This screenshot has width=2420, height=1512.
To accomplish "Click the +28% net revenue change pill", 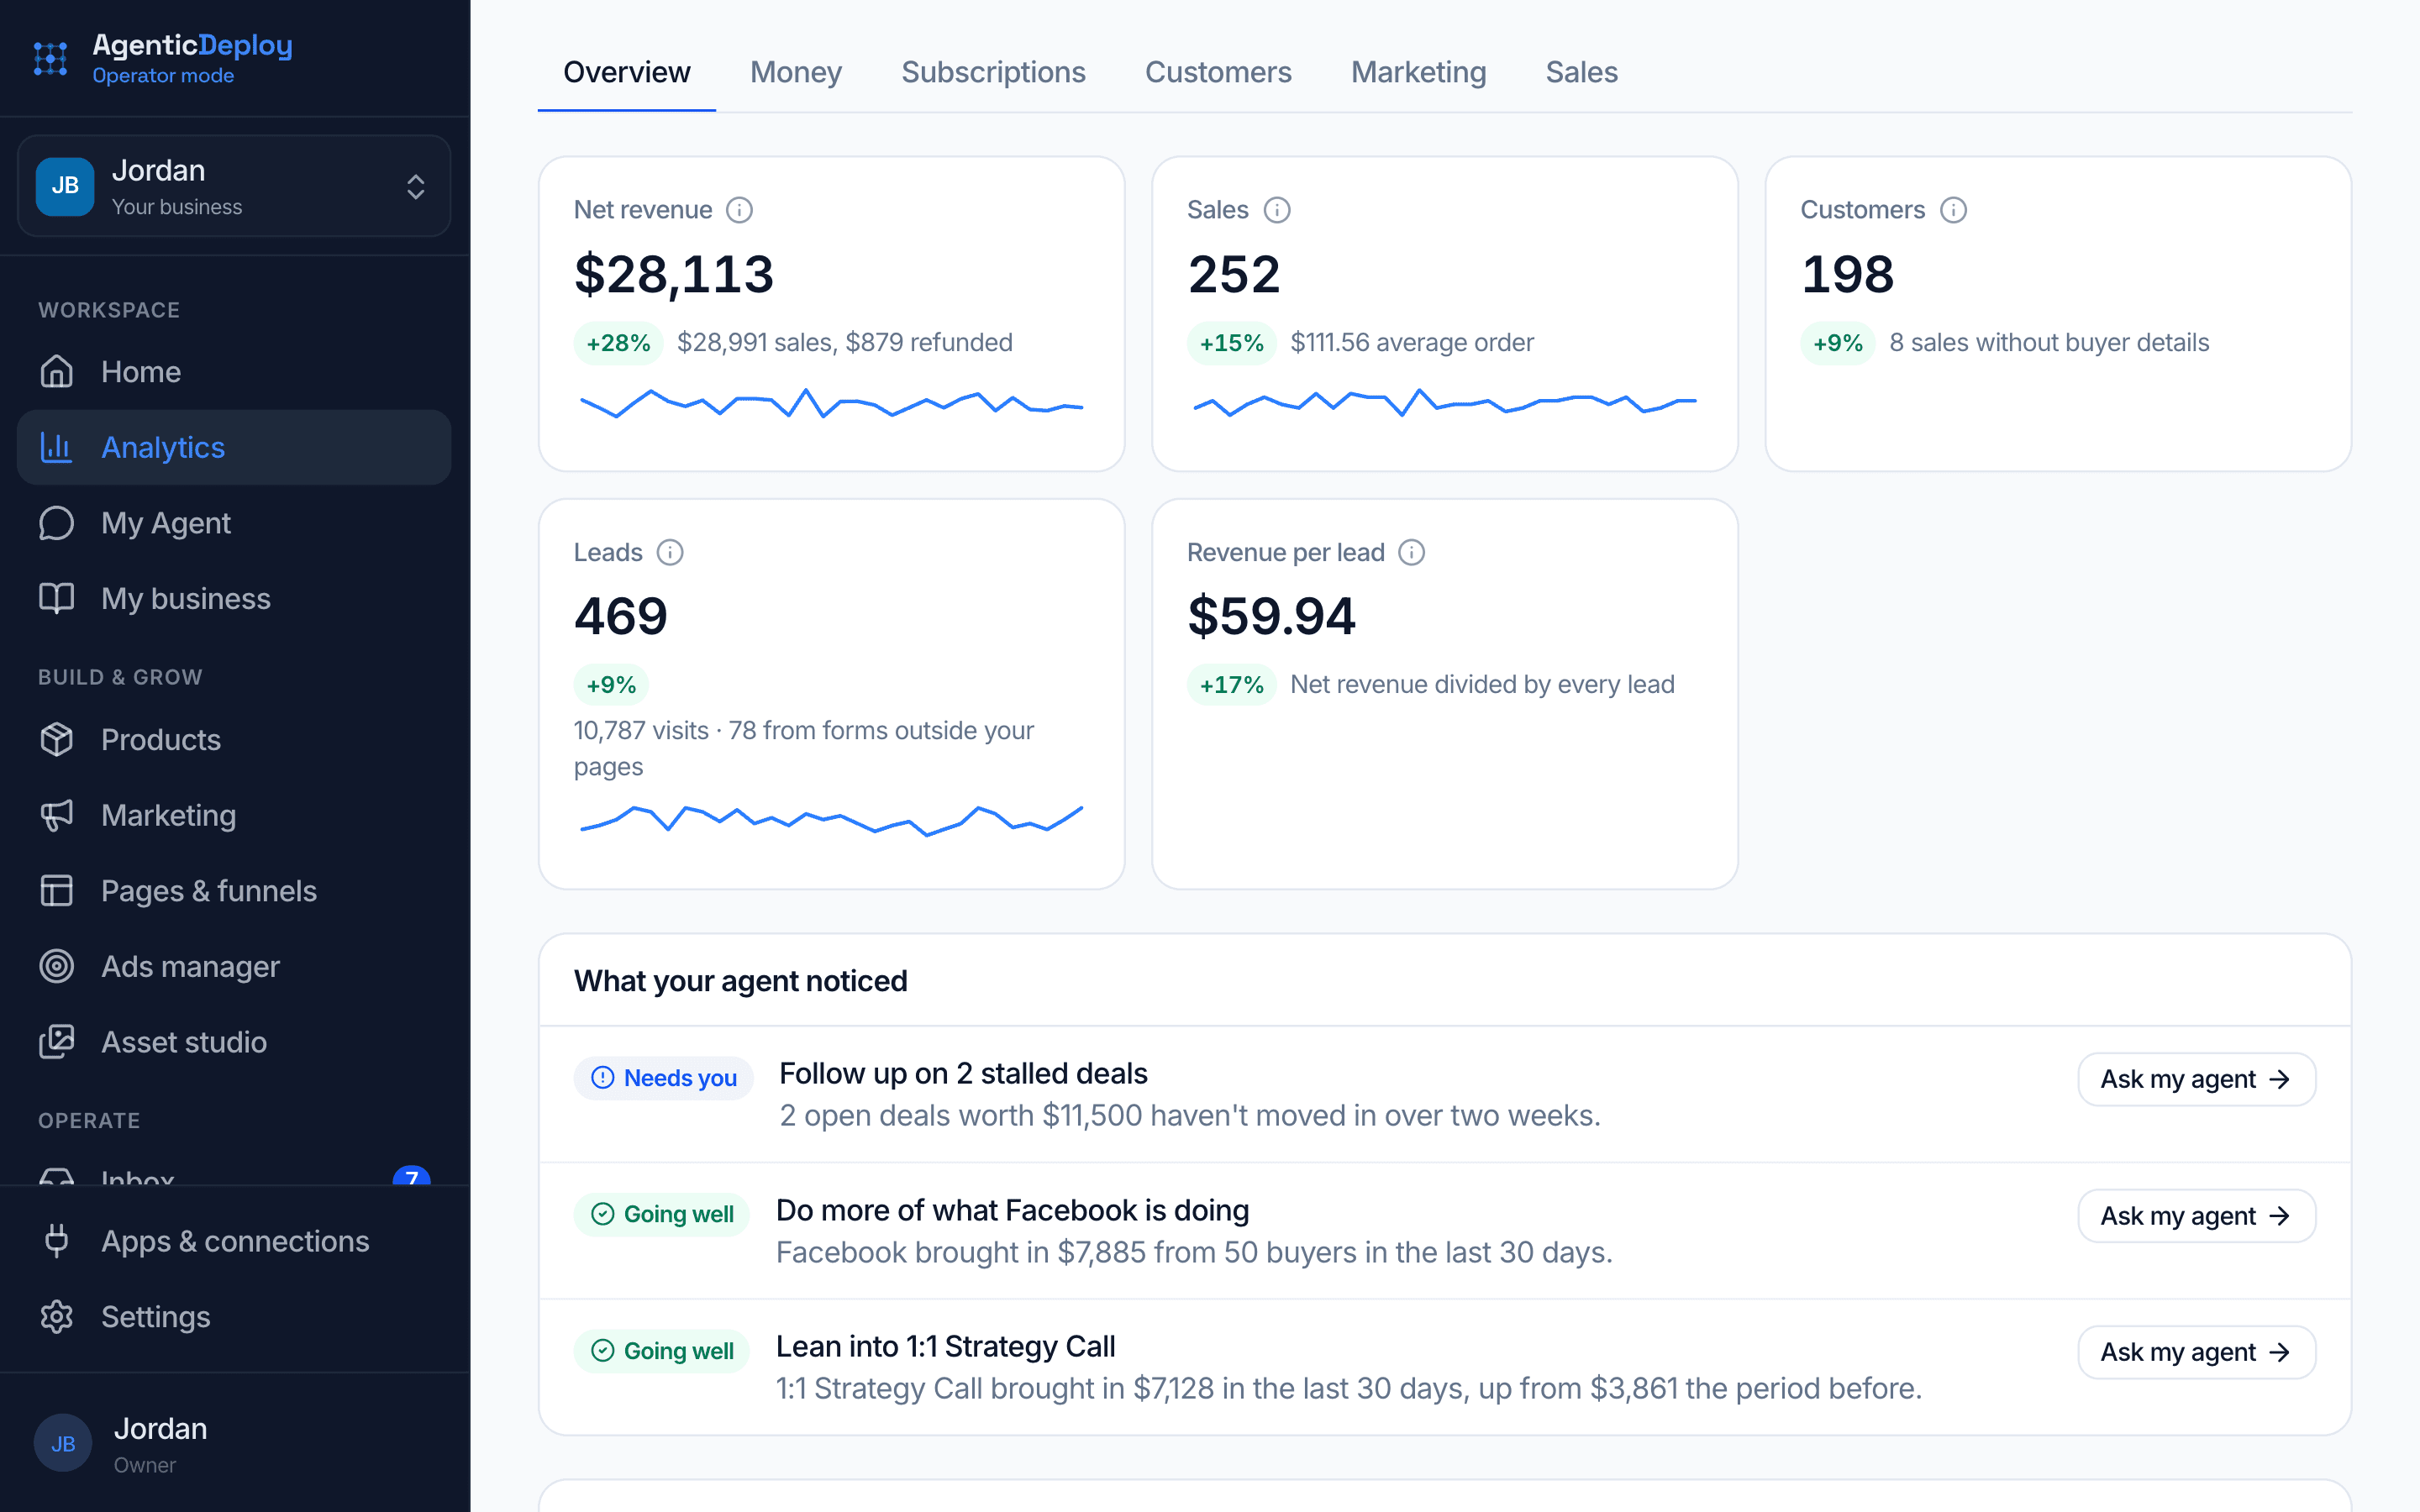I will [618, 343].
